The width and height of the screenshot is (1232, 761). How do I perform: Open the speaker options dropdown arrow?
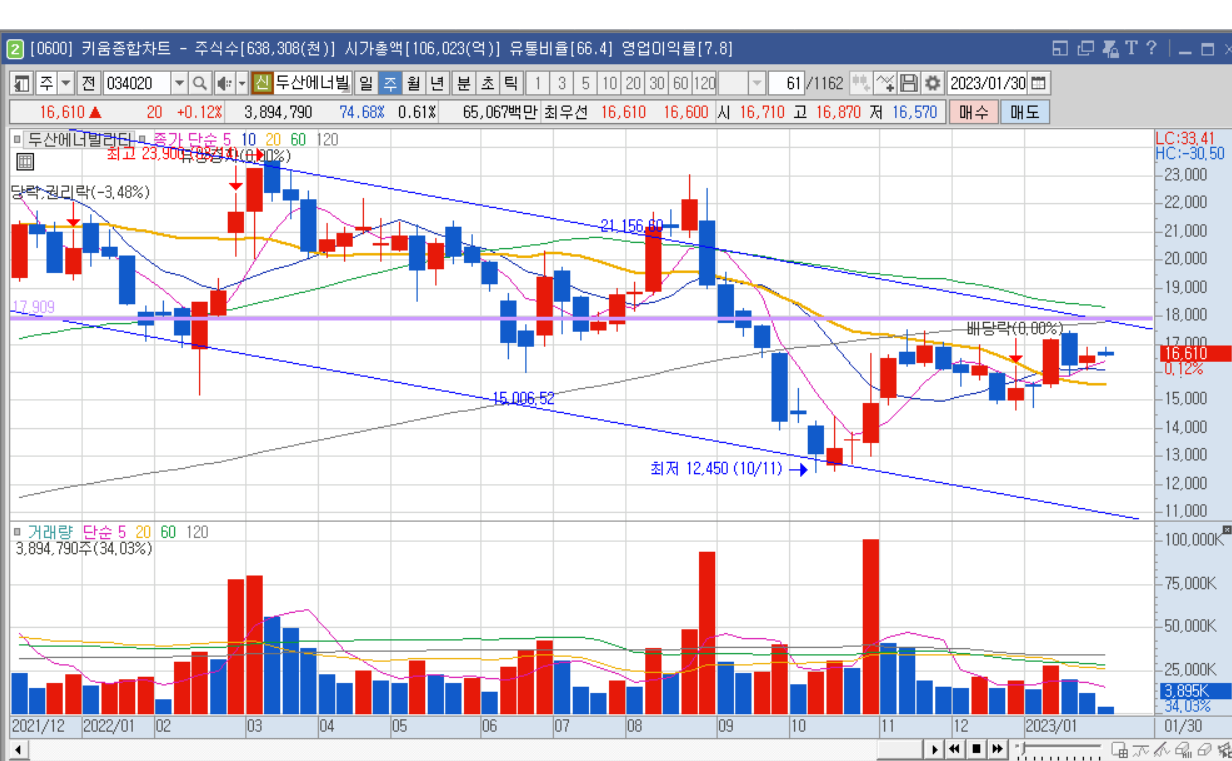[243, 83]
